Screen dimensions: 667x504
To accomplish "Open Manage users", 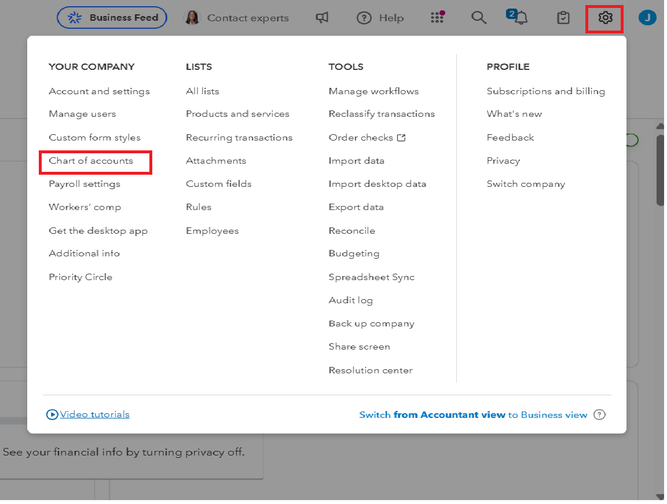I will [x=82, y=114].
